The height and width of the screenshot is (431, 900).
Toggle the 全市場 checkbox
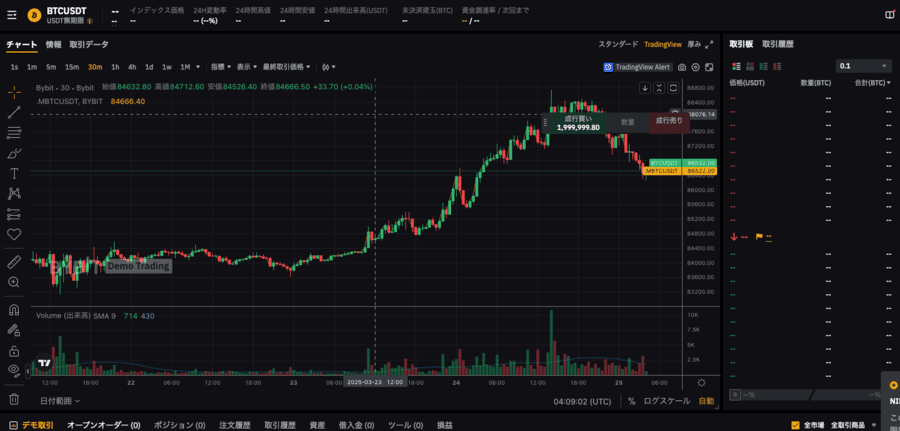click(795, 425)
